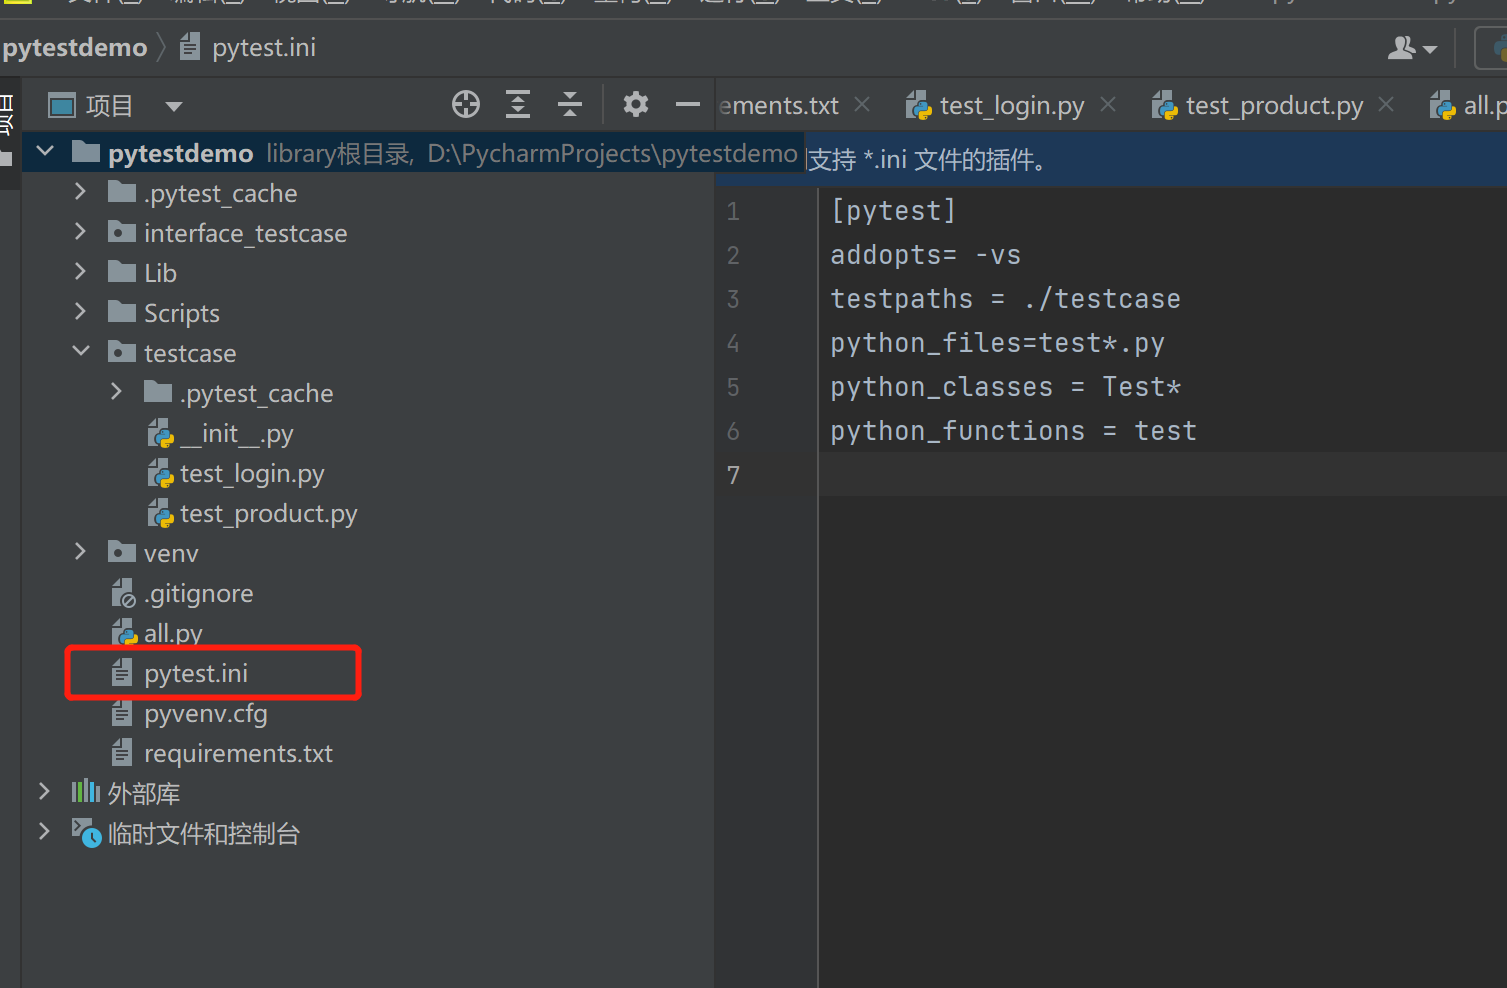This screenshot has width=1507, height=988.
Task: Click the python_functions = test line
Action: (1013, 431)
